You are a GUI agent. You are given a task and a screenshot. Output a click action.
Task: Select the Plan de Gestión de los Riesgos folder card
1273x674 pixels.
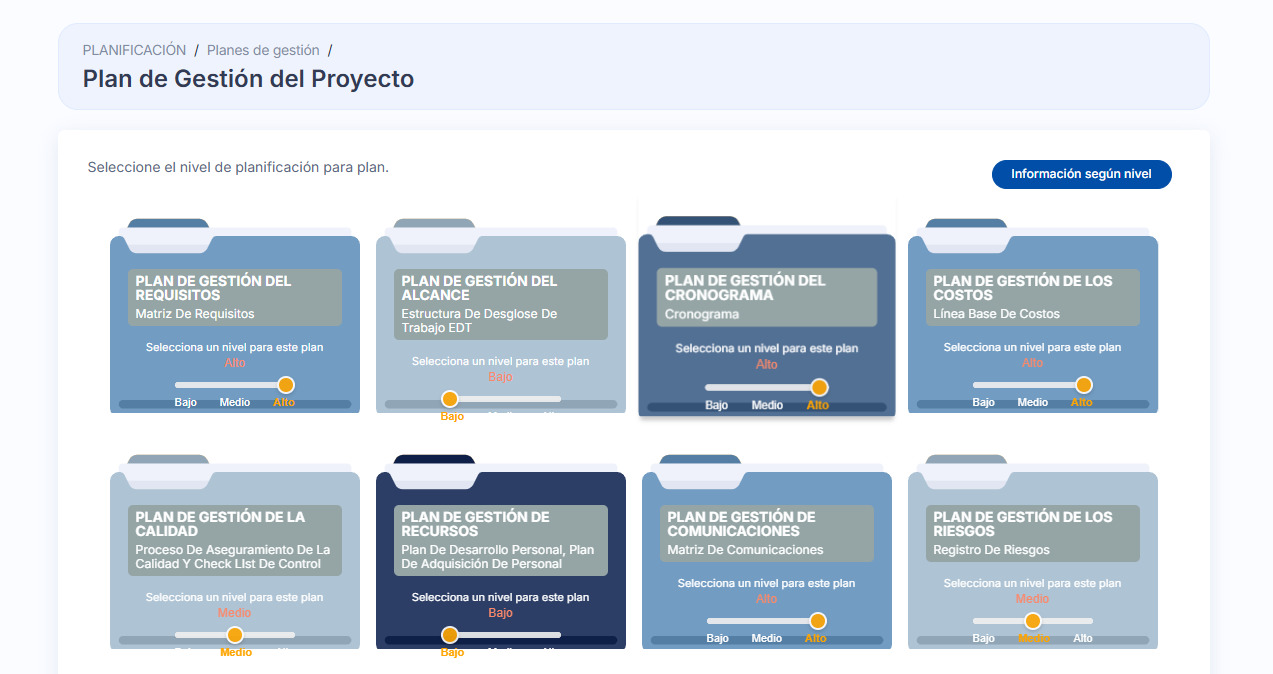click(x=1033, y=552)
